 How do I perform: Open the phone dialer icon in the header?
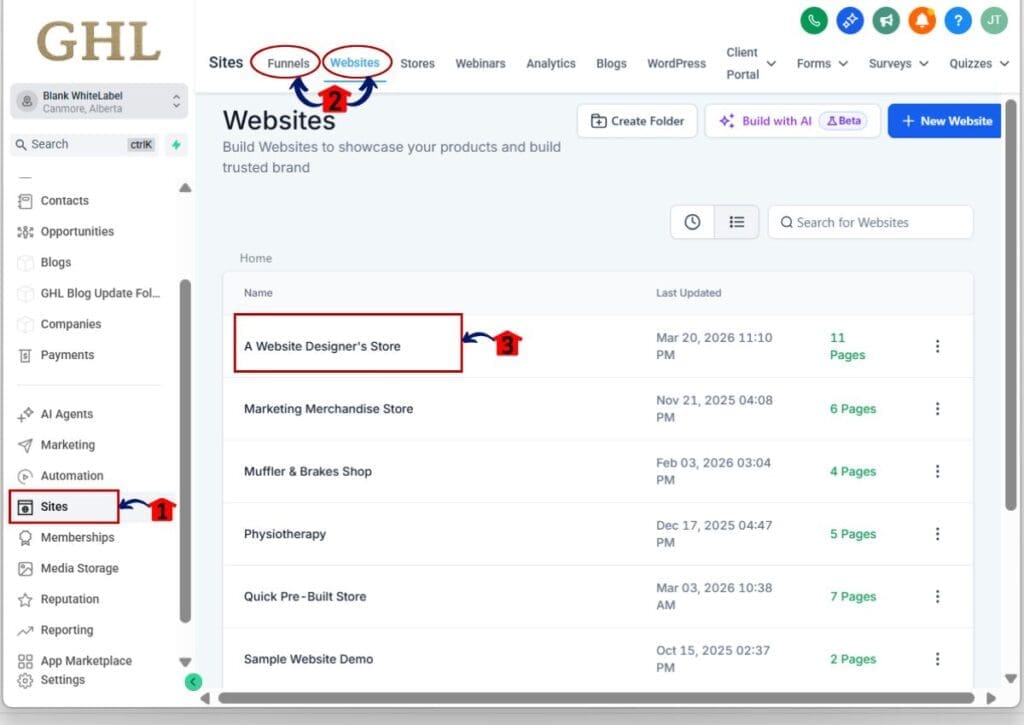coord(815,20)
